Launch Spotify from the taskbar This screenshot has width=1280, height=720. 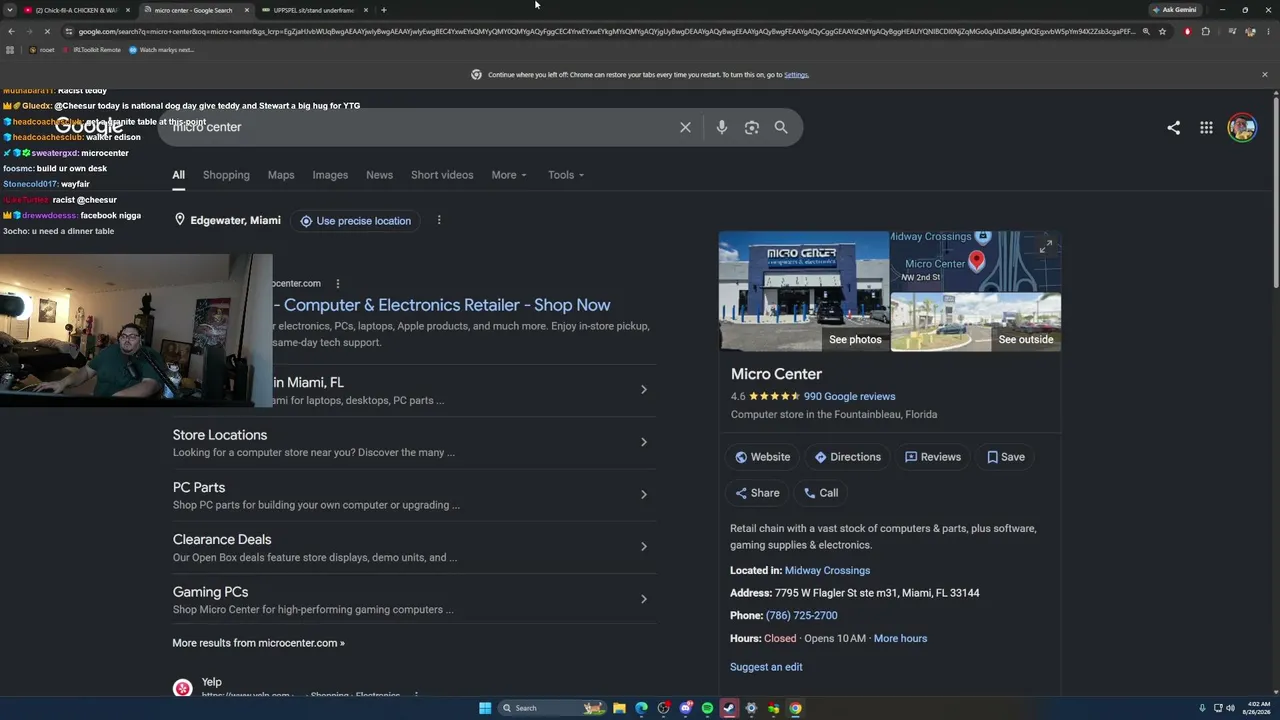707,708
